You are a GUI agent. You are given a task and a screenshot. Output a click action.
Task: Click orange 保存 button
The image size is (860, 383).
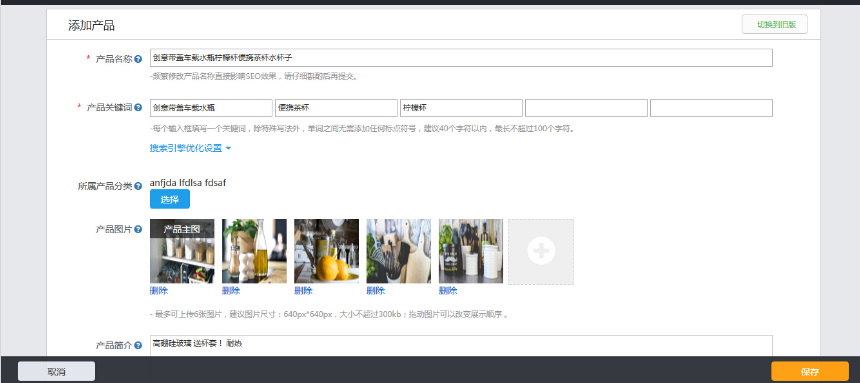tap(810, 371)
